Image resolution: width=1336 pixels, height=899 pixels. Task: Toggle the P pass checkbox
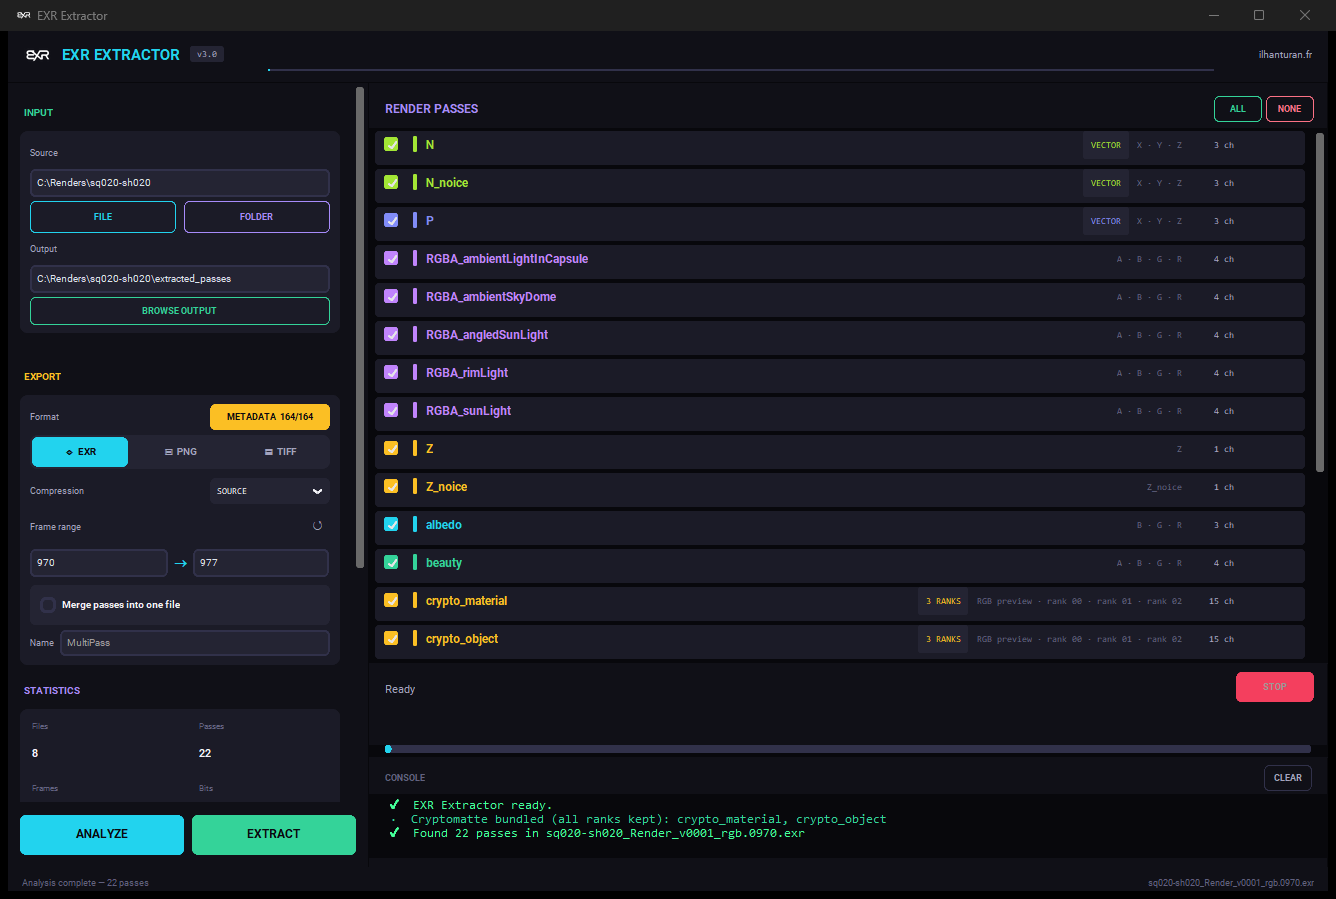tap(391, 220)
